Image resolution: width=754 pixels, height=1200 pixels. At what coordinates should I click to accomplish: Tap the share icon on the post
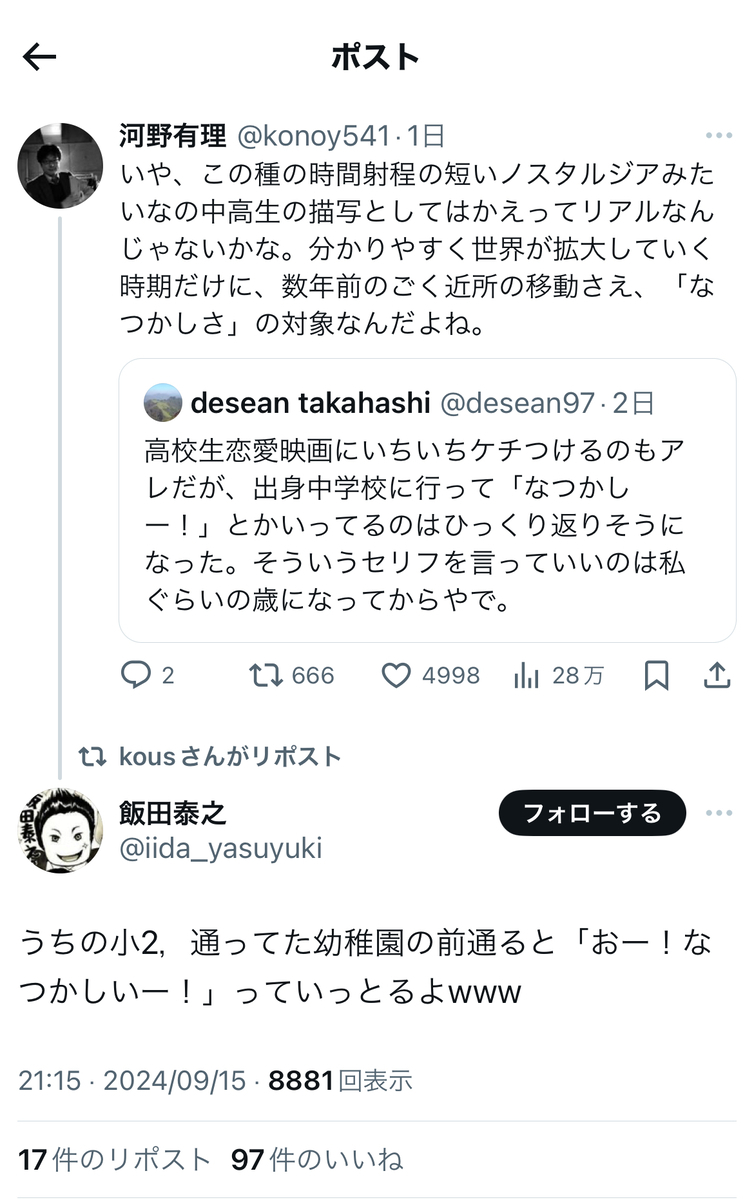(x=716, y=676)
